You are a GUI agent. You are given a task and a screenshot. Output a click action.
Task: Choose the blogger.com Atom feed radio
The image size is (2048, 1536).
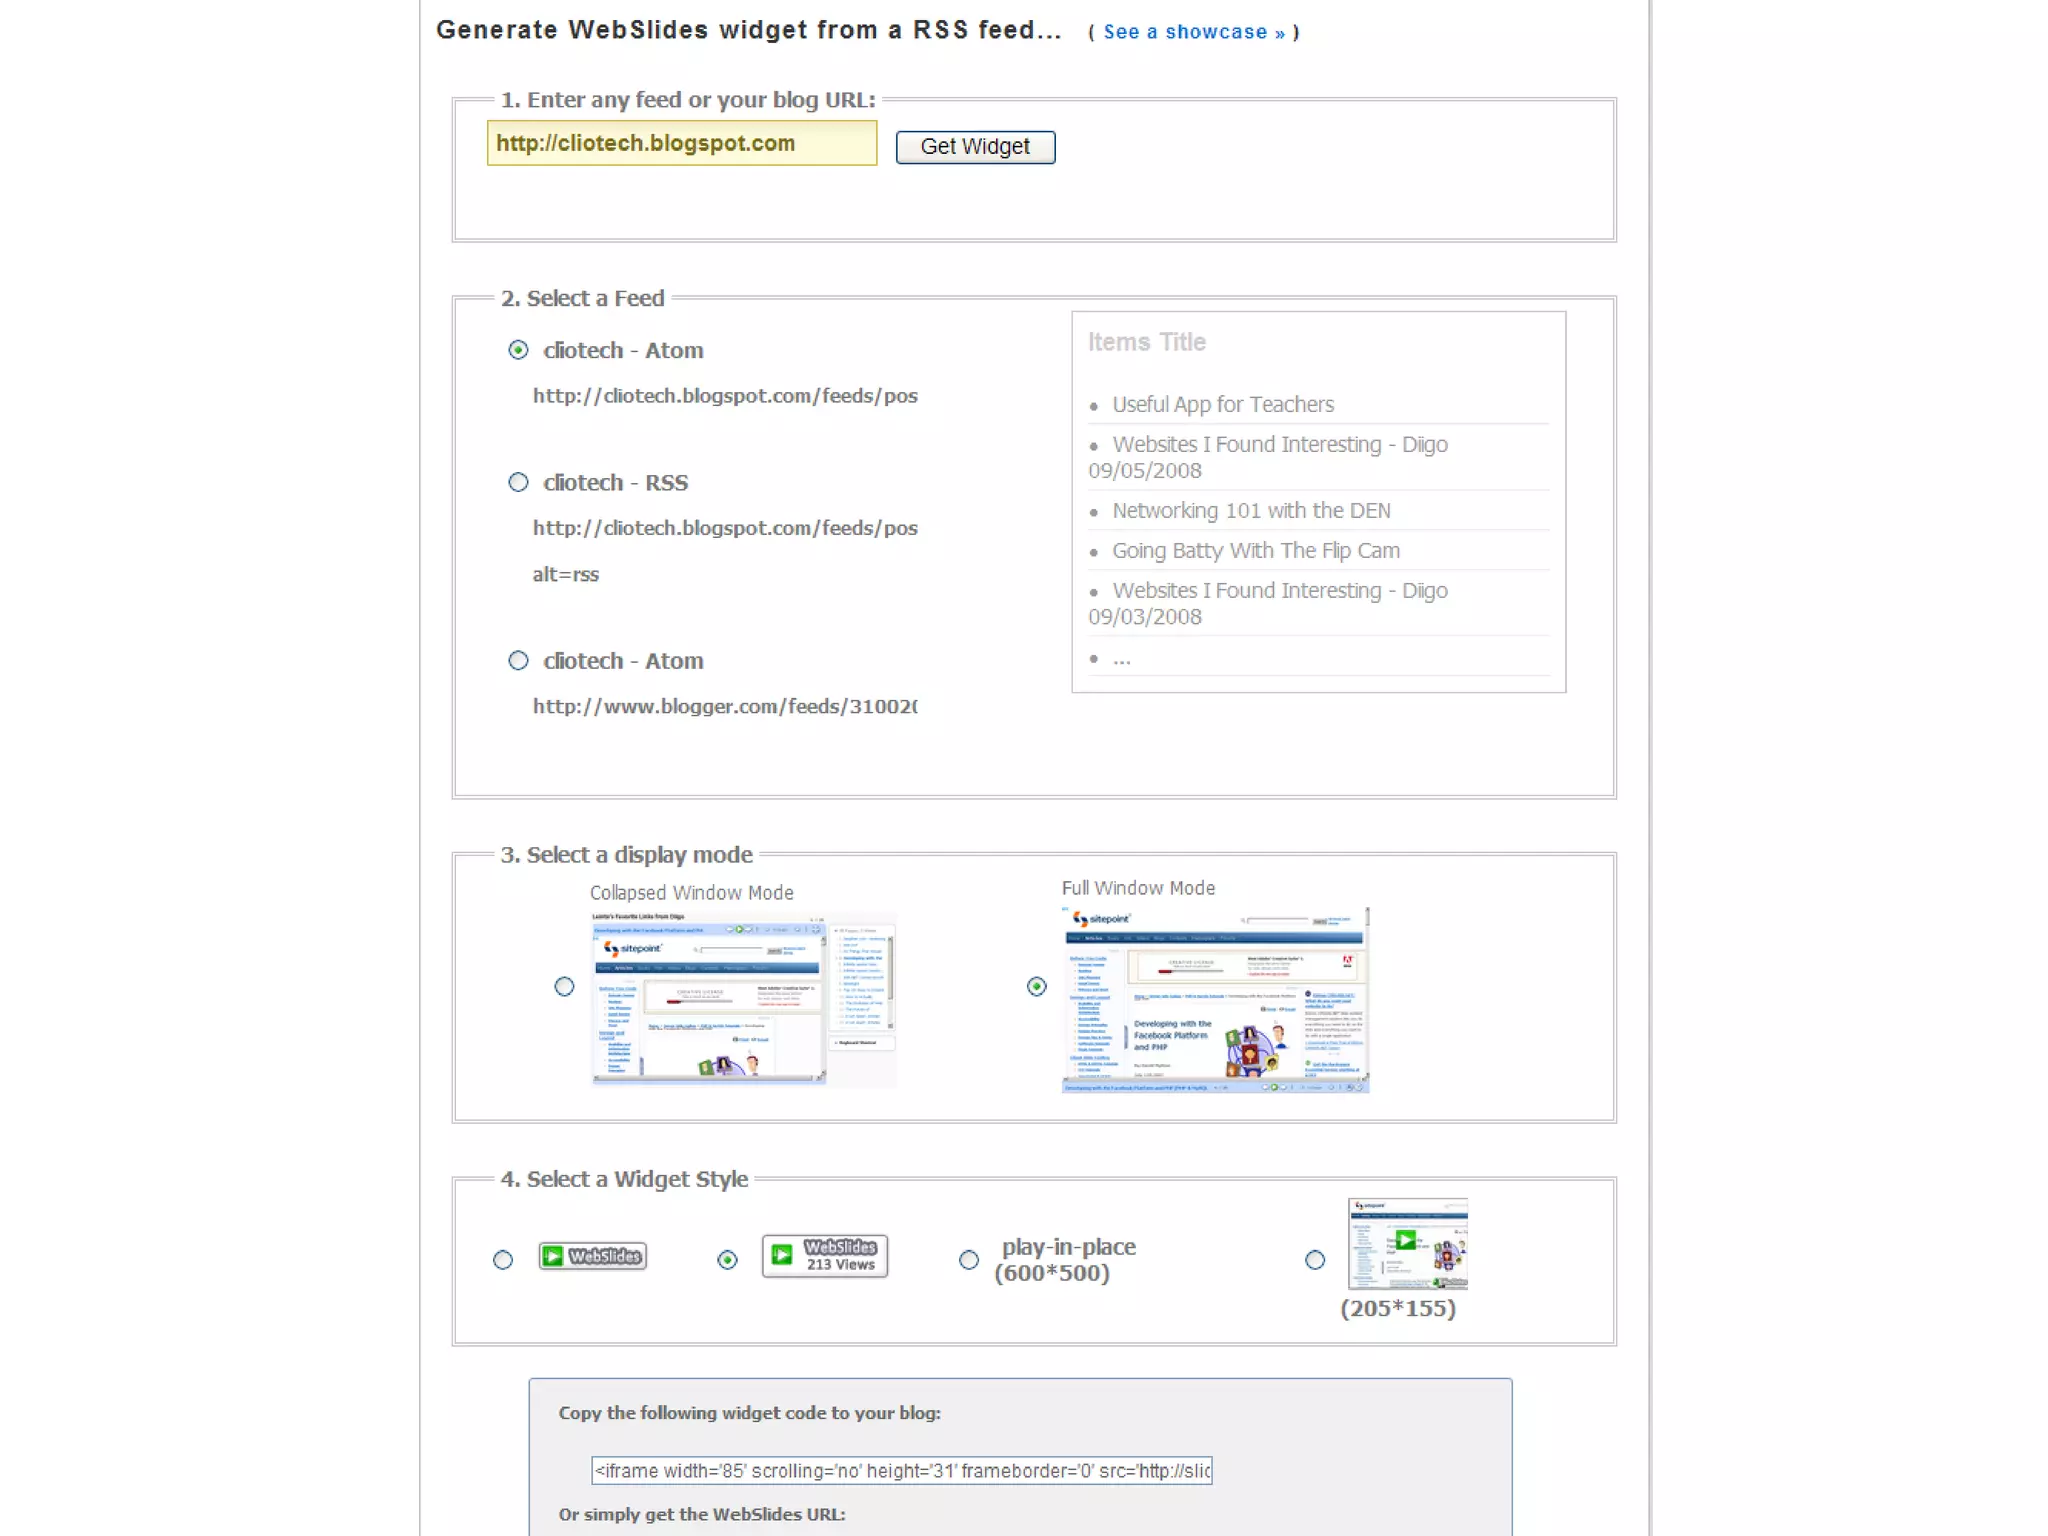coord(518,661)
